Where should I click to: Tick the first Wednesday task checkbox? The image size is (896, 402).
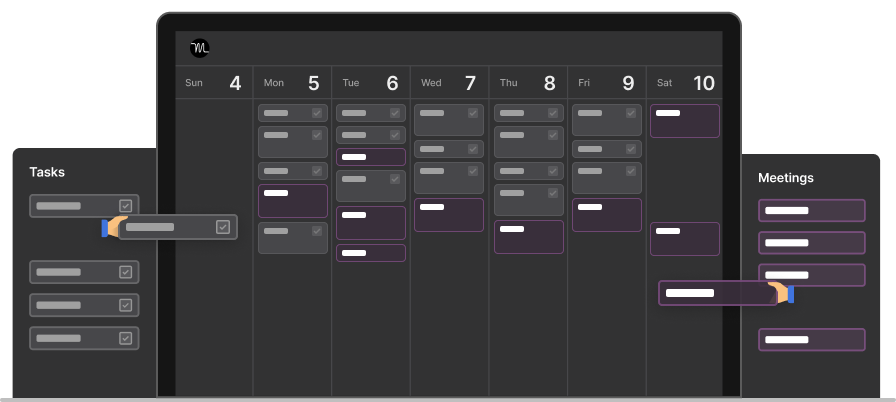point(473,113)
